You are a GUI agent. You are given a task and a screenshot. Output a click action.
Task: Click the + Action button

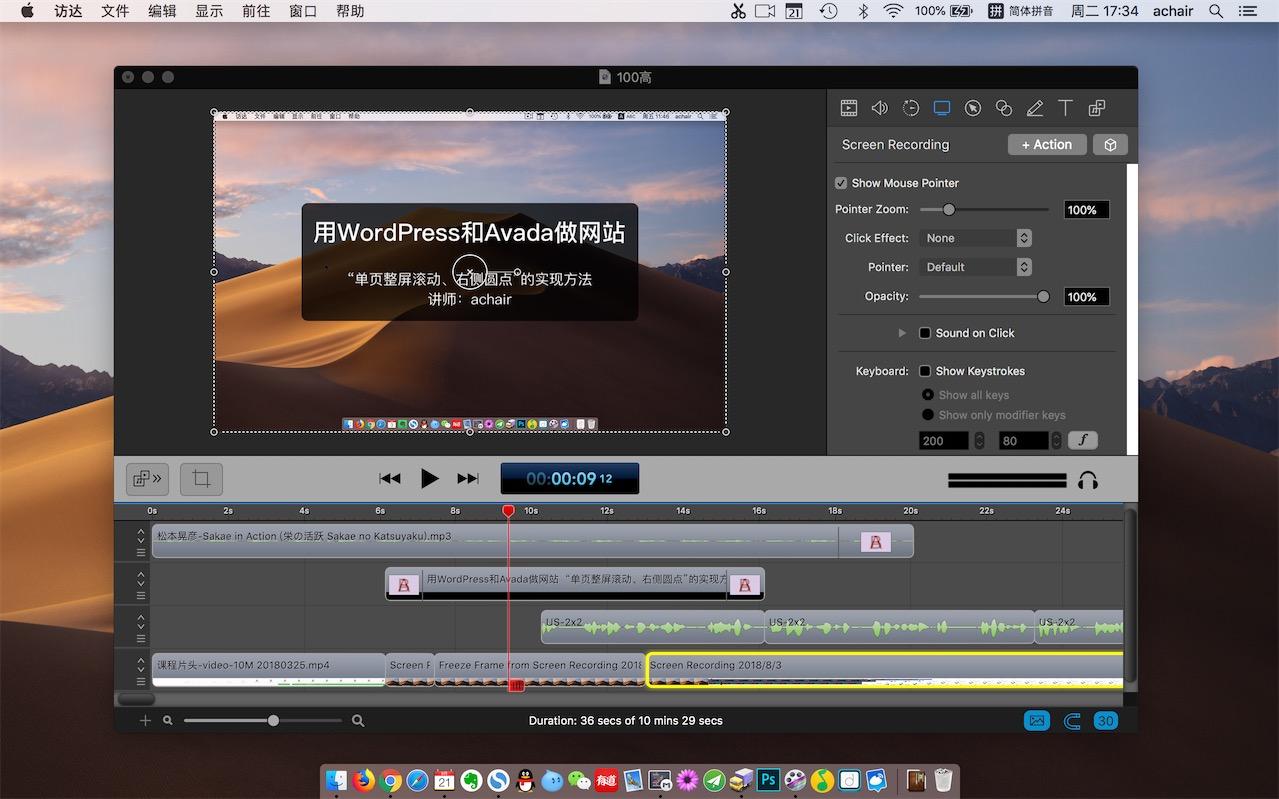coord(1046,145)
